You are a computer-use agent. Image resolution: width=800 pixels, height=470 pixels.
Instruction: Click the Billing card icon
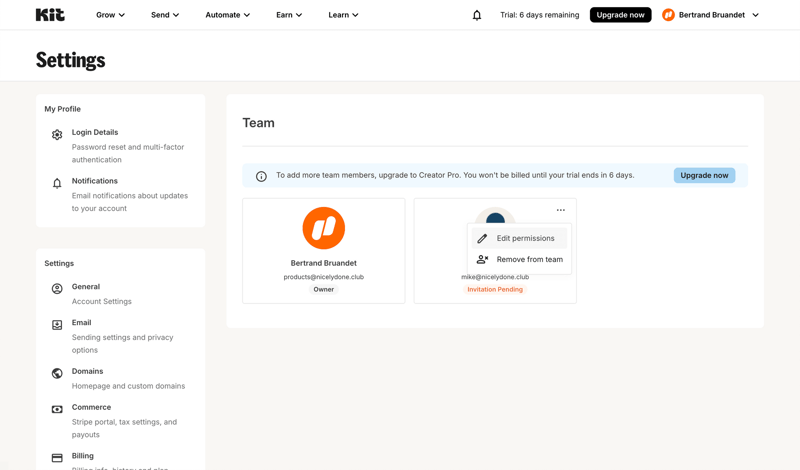(57, 458)
